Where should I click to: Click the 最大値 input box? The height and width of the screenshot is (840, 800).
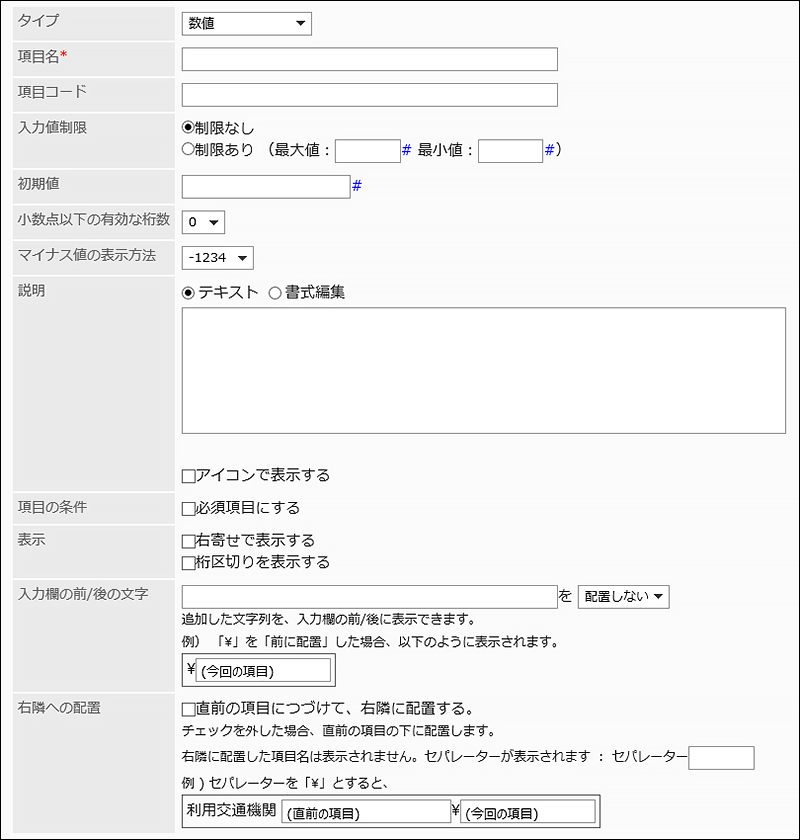pyautogui.click(x=368, y=151)
